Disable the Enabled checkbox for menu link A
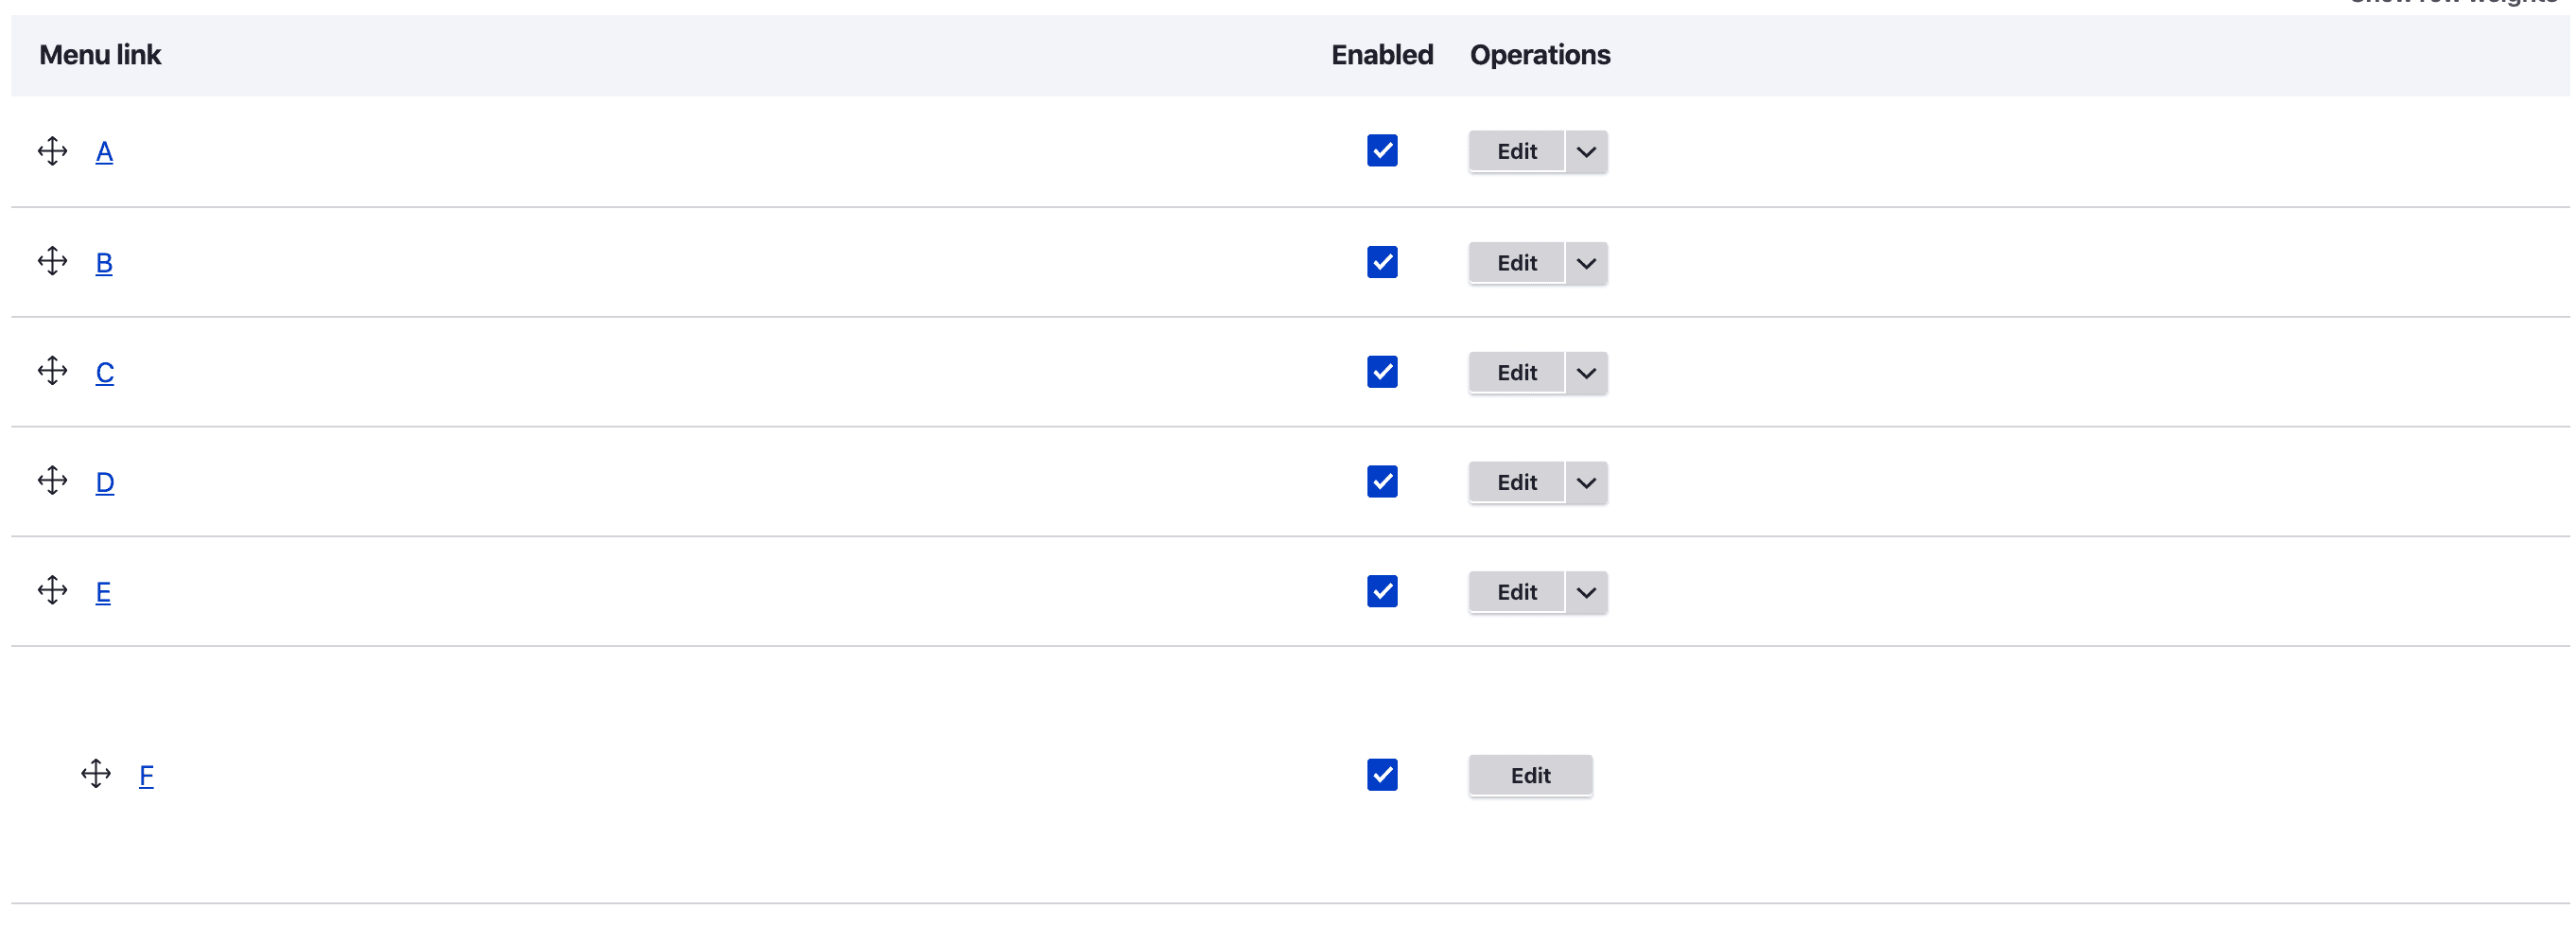 pos(1381,151)
